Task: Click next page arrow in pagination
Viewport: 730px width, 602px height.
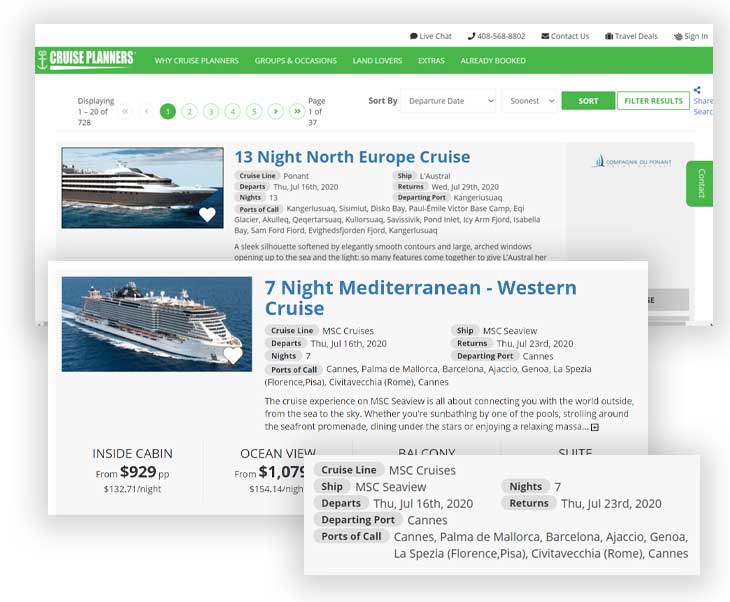Action: 276,111
